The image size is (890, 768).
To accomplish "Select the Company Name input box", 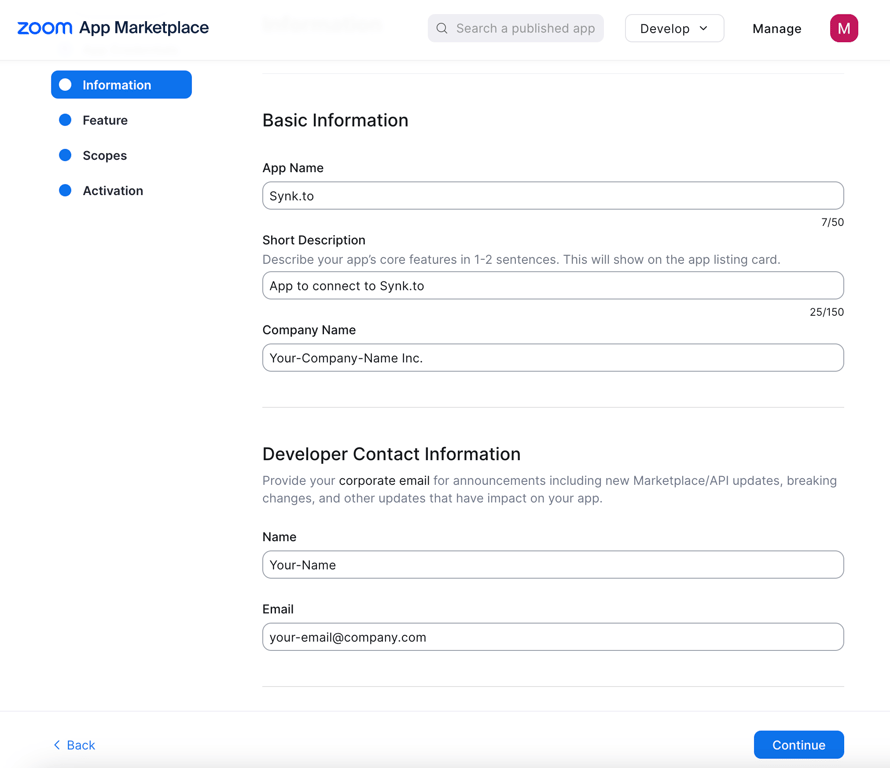I will [552, 358].
